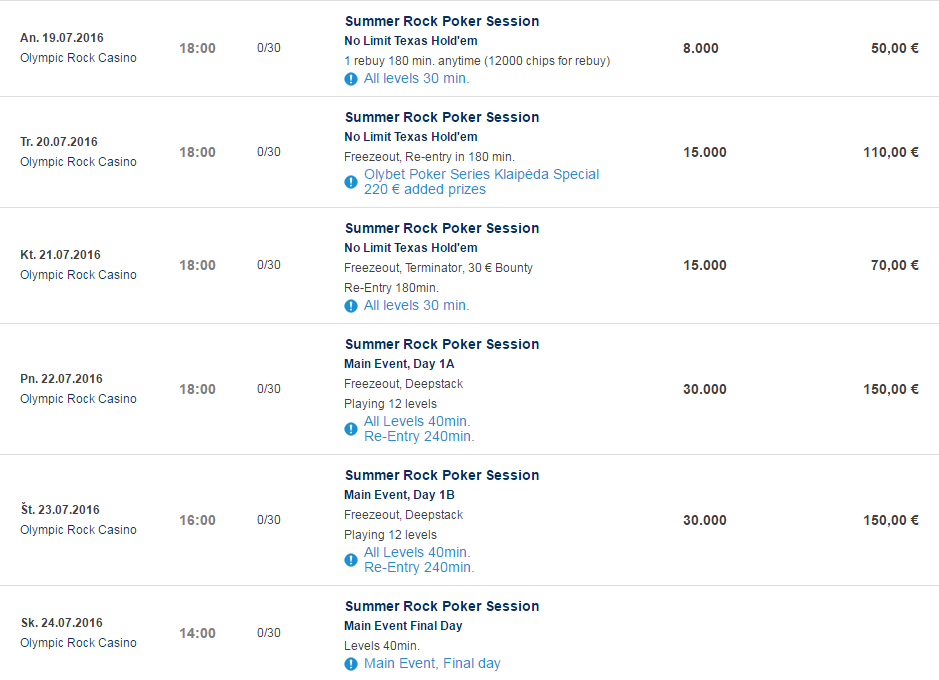Image resolution: width=939 pixels, height=680 pixels.
Task: Click 0/30 registration count for Kt. 21.07.2016
Action: pos(269,265)
